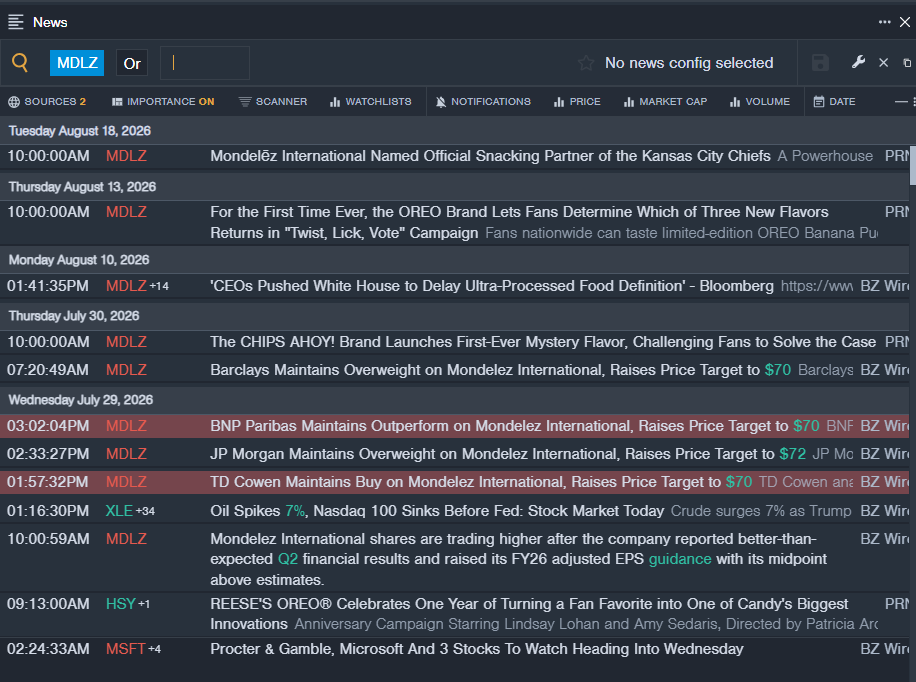This screenshot has height=682, width=916.
Task: Toggle the Or search operator
Action: [132, 63]
